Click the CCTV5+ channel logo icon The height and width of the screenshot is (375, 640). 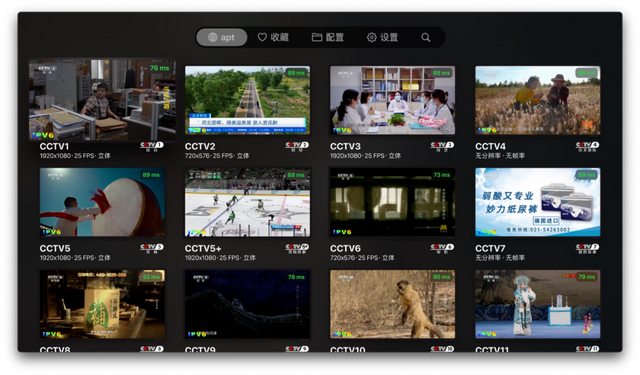(x=297, y=249)
